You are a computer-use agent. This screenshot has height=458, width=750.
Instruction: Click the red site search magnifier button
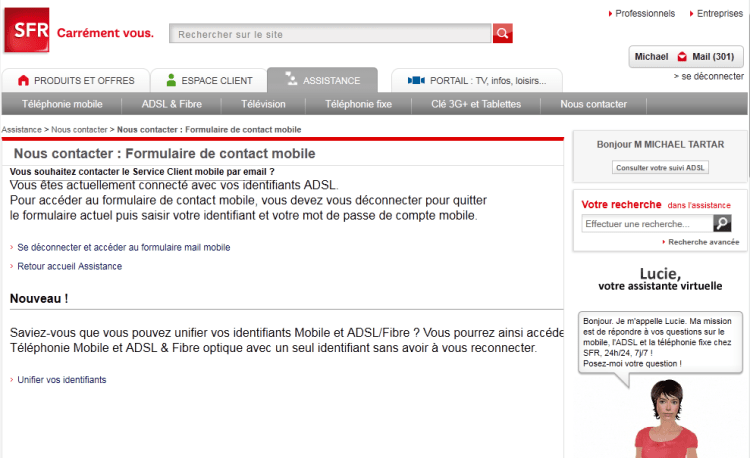(x=502, y=33)
